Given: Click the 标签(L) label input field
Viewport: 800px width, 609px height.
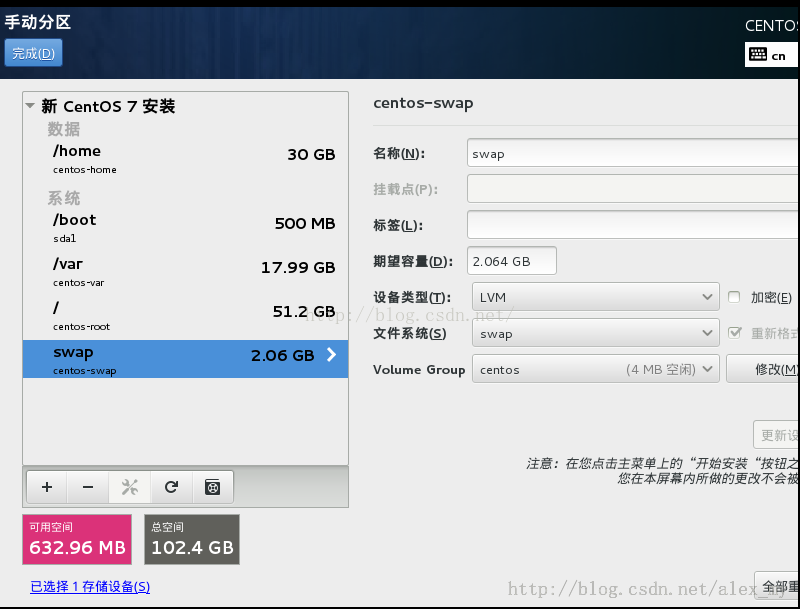Looking at the screenshot, I should 633,224.
